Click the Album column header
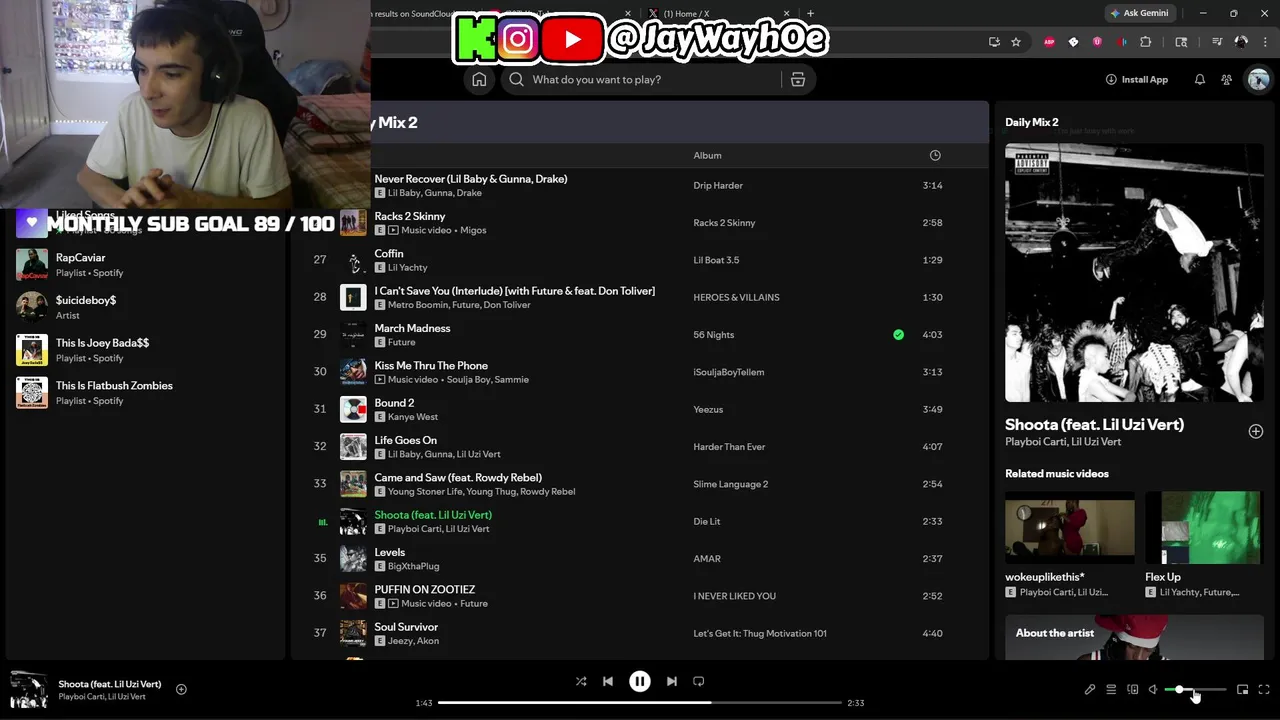The height and width of the screenshot is (720, 1280). [x=707, y=155]
